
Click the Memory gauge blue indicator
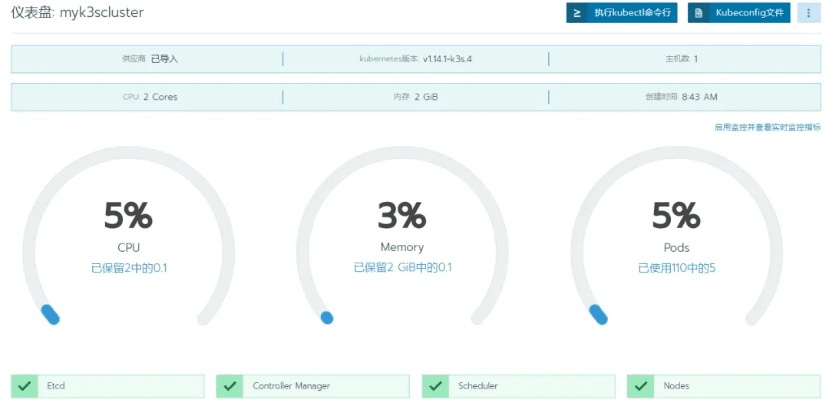(326, 318)
